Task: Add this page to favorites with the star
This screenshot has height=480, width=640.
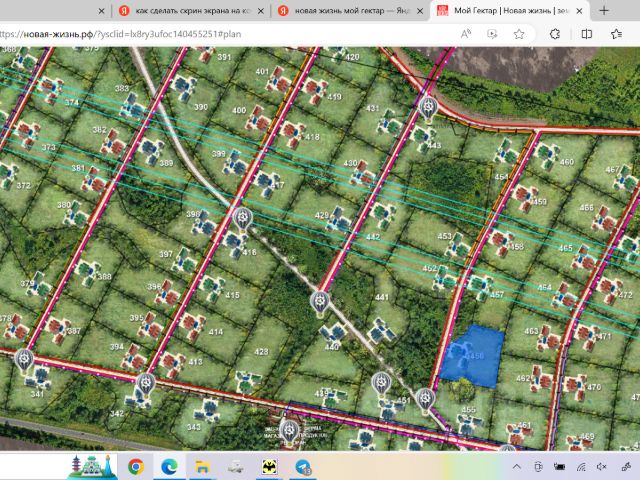Action: [x=519, y=34]
